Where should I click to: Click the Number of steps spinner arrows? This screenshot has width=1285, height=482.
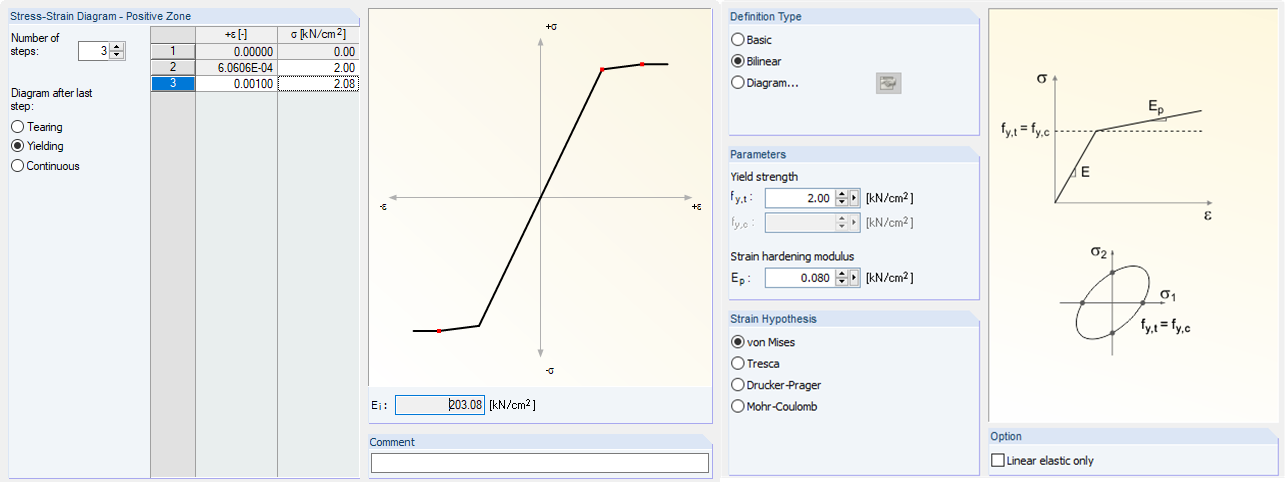118,51
